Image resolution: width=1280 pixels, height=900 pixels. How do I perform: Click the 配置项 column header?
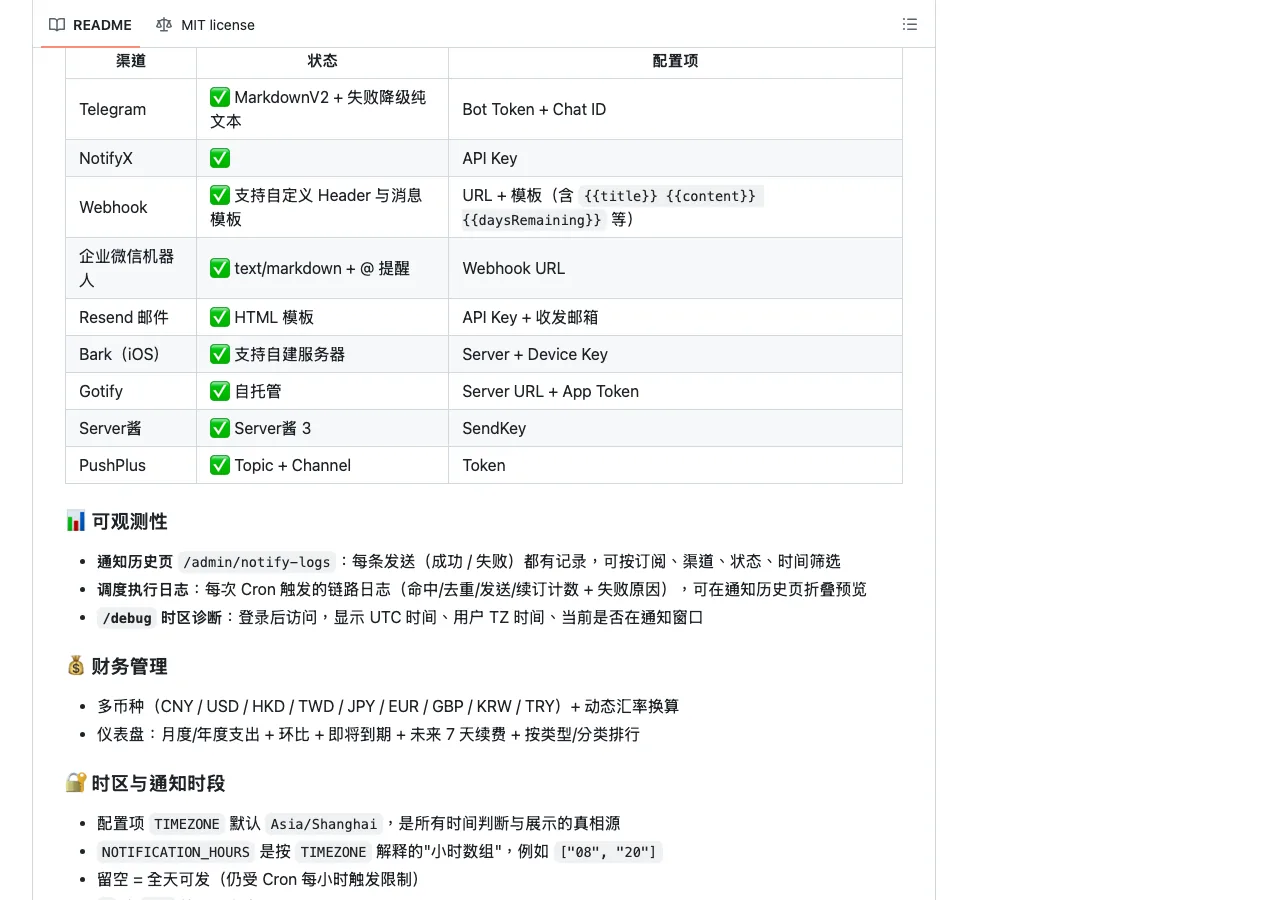pyautogui.click(x=675, y=61)
